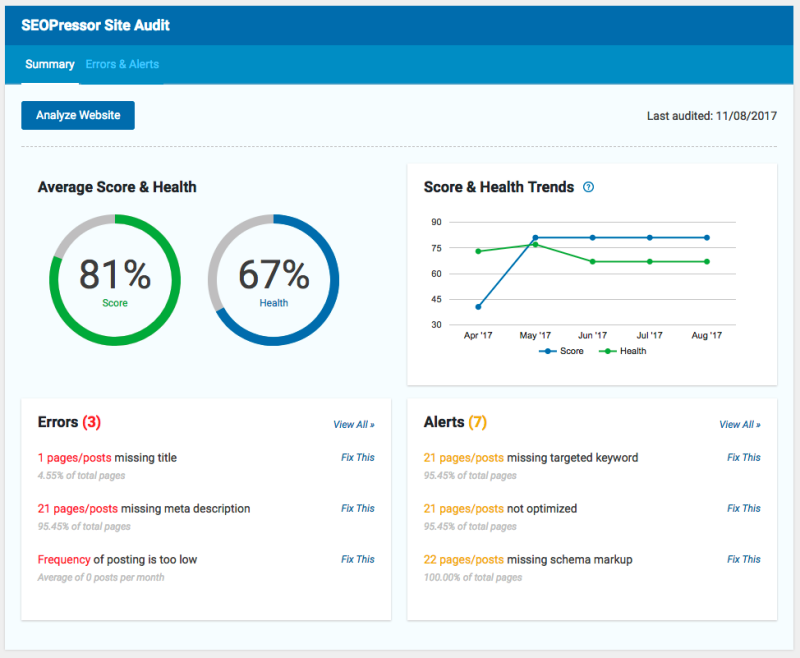The width and height of the screenshot is (800, 658).
Task: Fix This for pages not optimized
Action: [744, 509]
